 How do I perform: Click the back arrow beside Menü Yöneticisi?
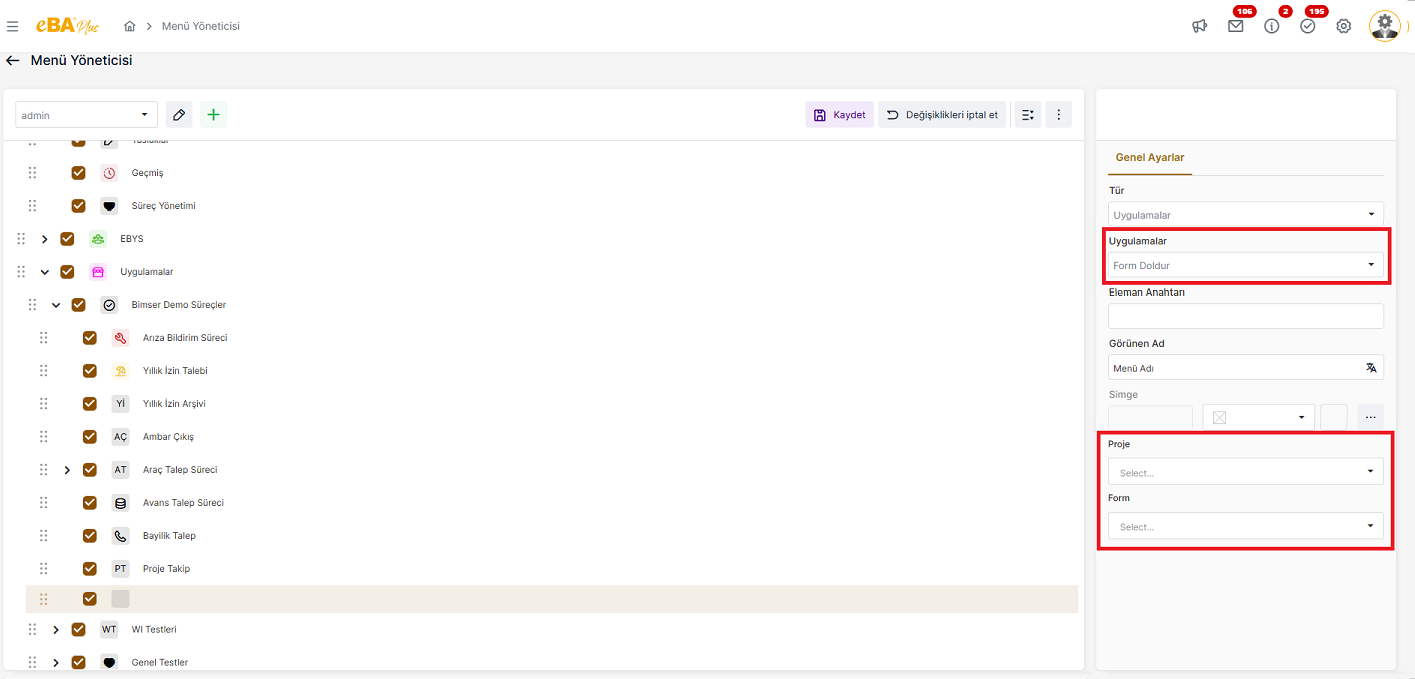coord(12,61)
